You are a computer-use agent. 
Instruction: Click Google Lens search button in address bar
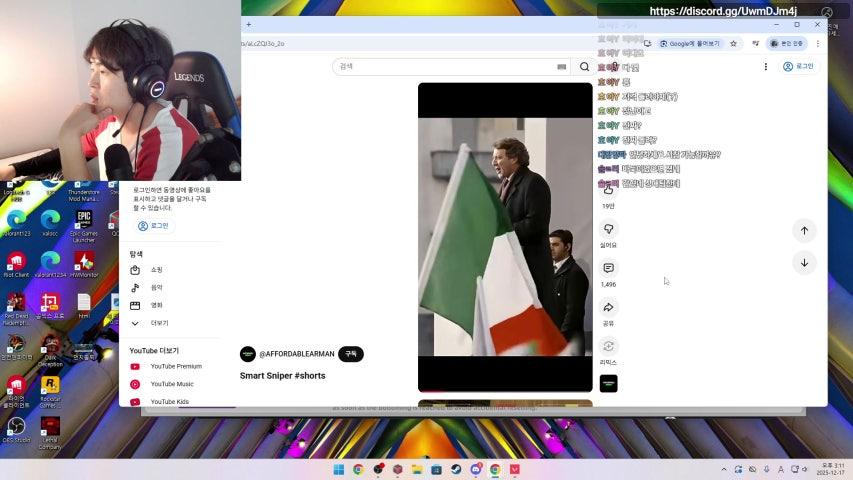point(690,44)
